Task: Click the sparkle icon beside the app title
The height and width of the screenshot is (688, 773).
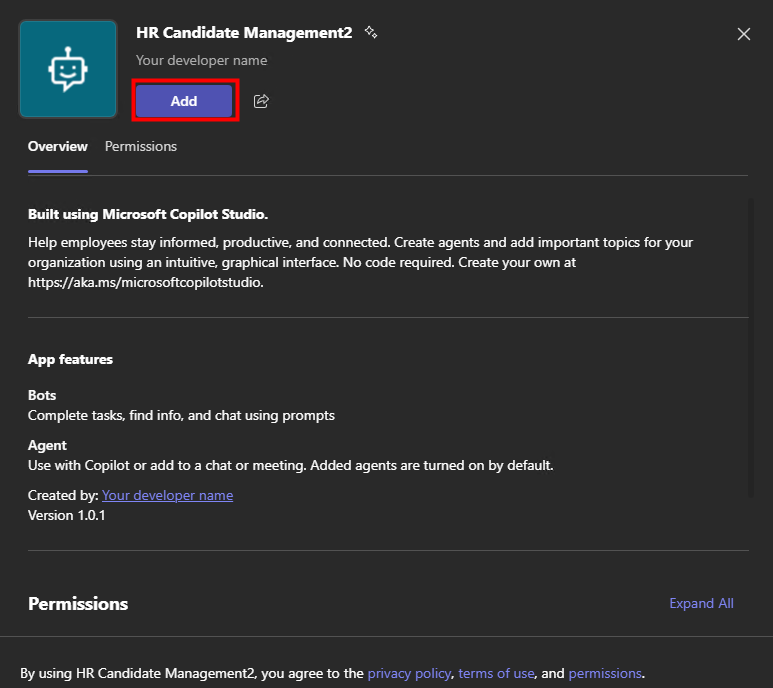Action: click(371, 33)
